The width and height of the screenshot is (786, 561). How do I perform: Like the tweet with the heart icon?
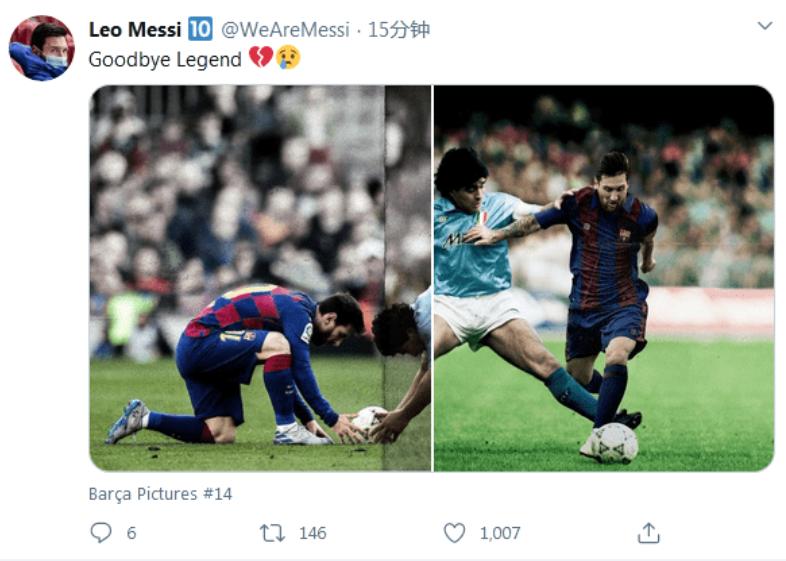[x=454, y=533]
